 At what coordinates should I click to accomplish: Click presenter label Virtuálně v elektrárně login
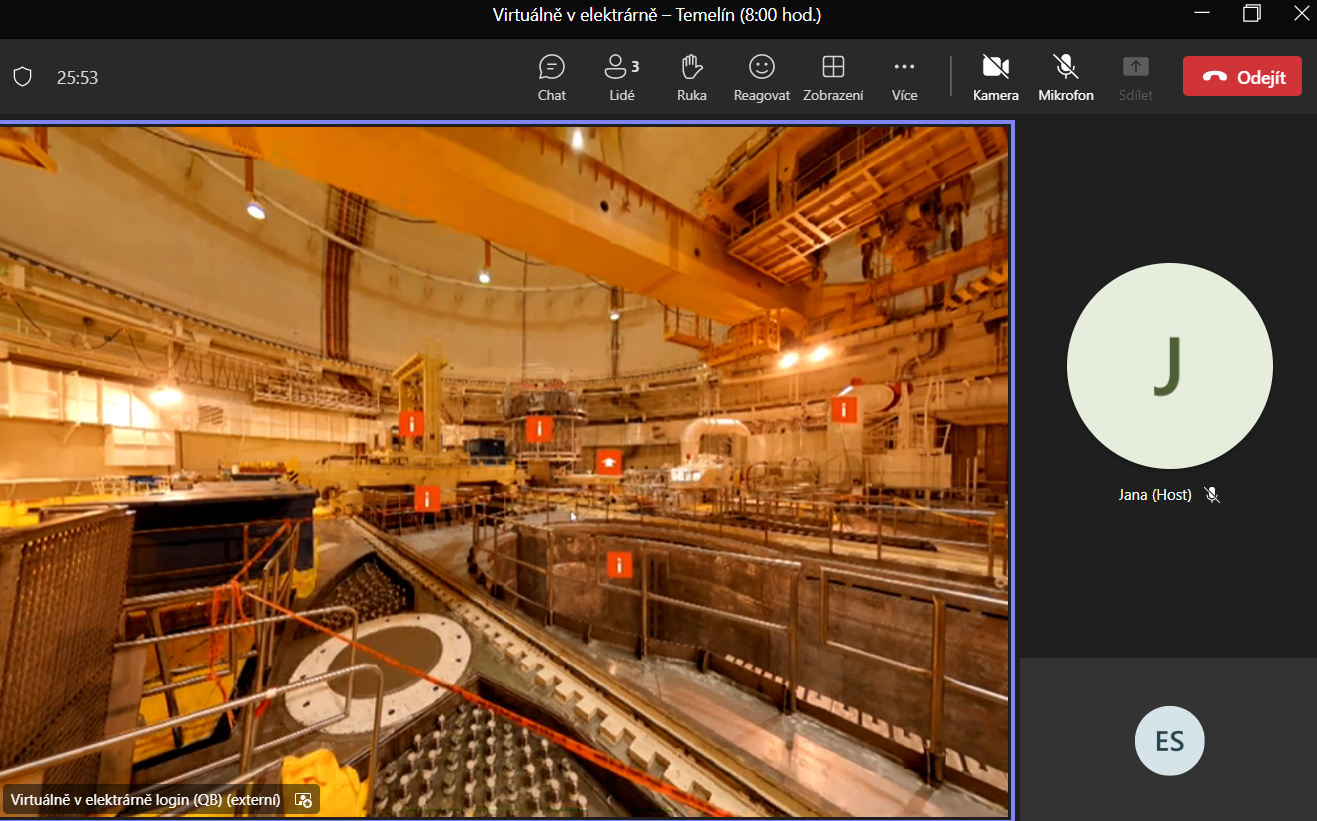[x=146, y=799]
